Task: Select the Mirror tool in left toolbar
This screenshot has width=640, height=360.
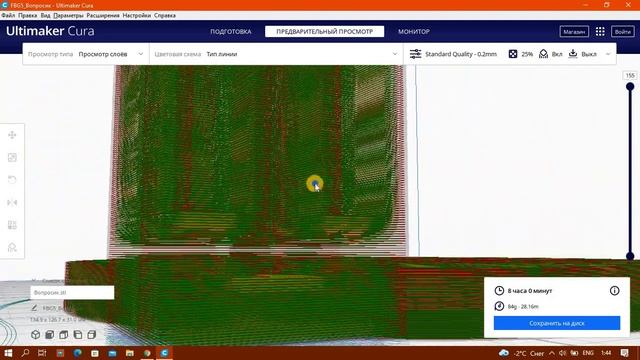Action: point(12,202)
